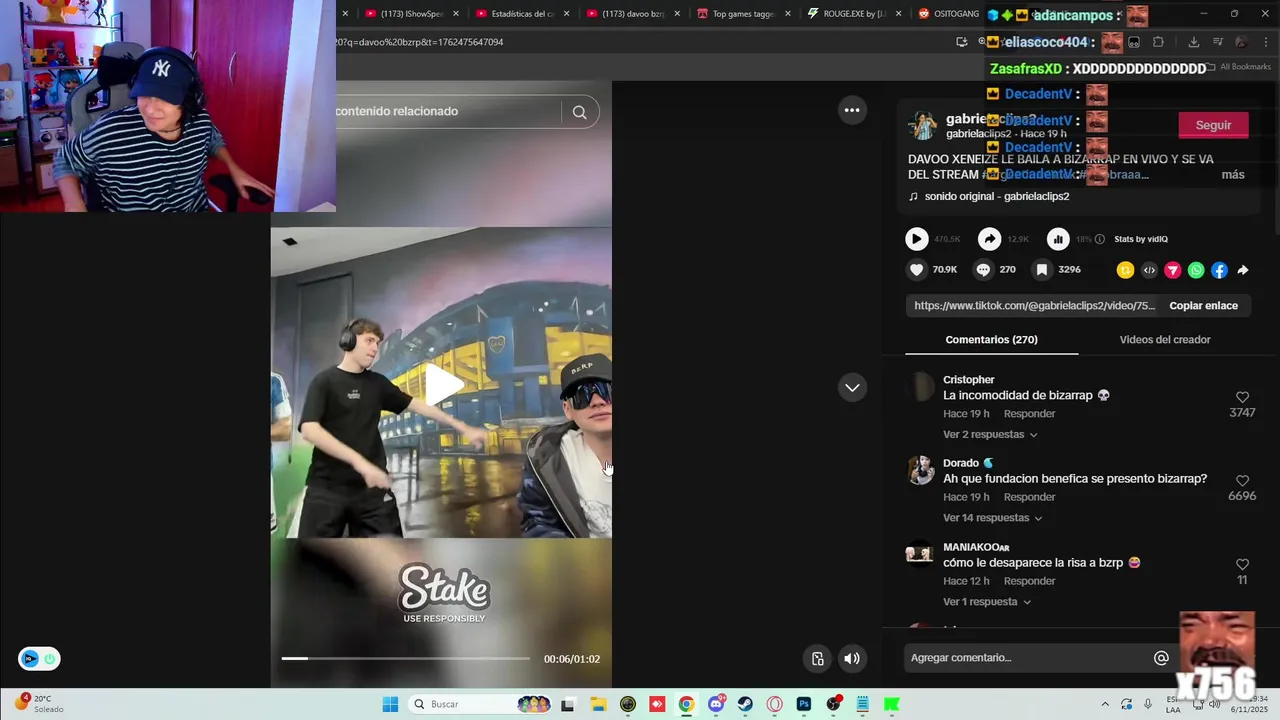The height and width of the screenshot is (720, 1280).
Task: Expand Ver 14 respuestas under Dorado
Action: pyautogui.click(x=993, y=518)
